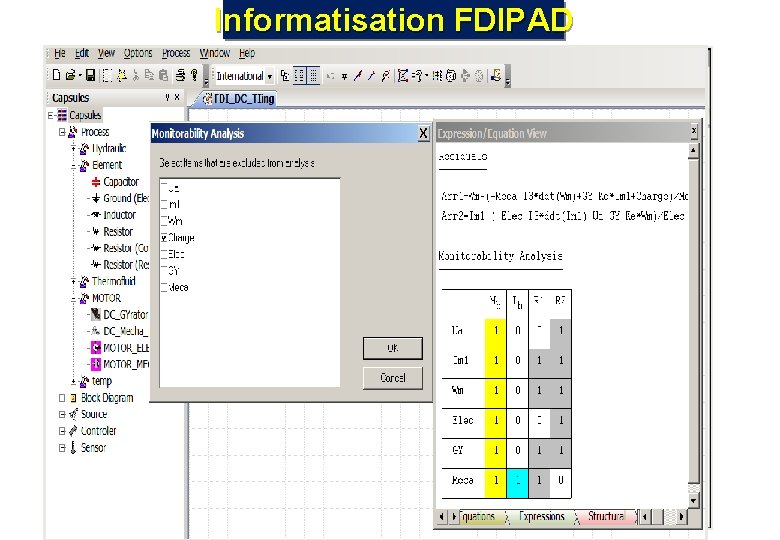Expand the Source tree node

coord(62,414)
